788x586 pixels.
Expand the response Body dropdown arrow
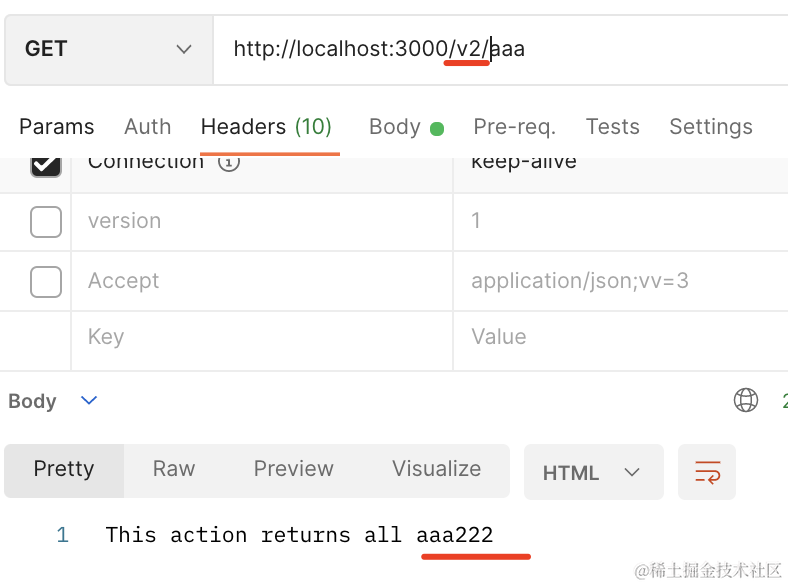tap(89, 401)
